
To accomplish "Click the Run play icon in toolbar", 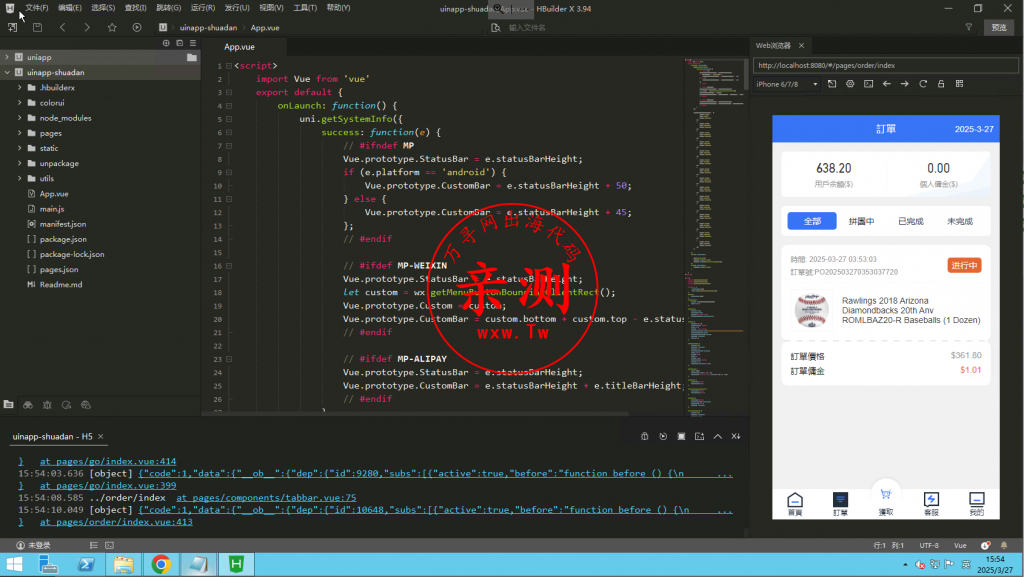I will point(136,27).
